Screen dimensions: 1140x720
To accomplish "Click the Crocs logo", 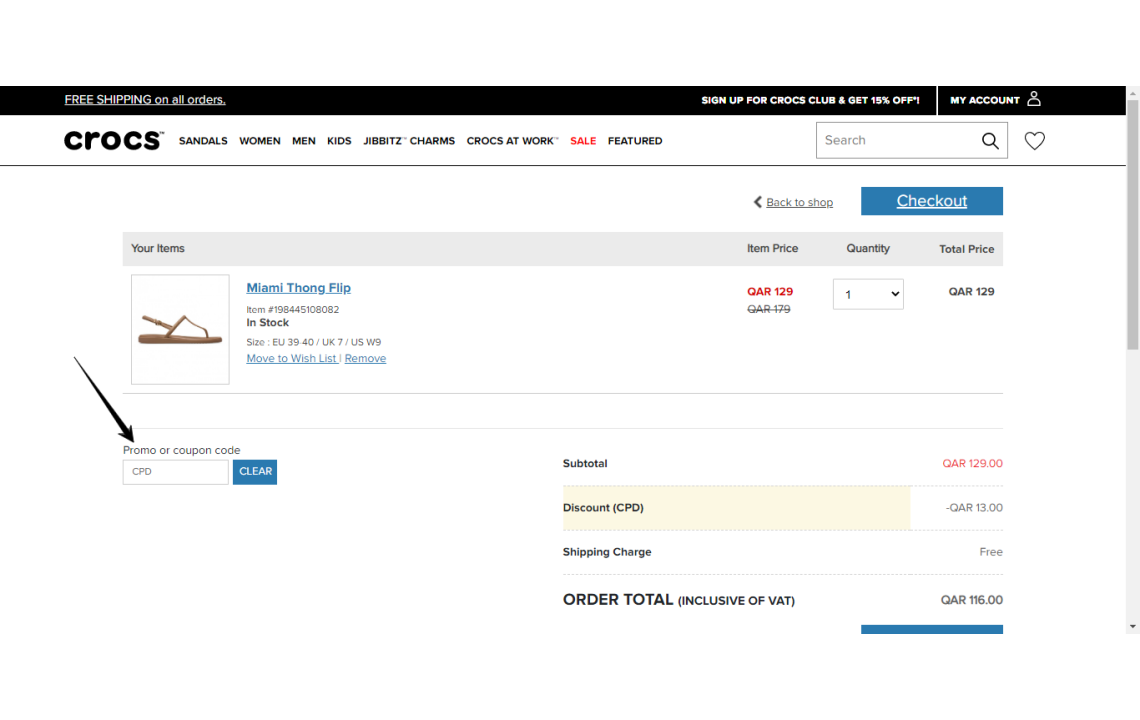I will (x=113, y=140).
